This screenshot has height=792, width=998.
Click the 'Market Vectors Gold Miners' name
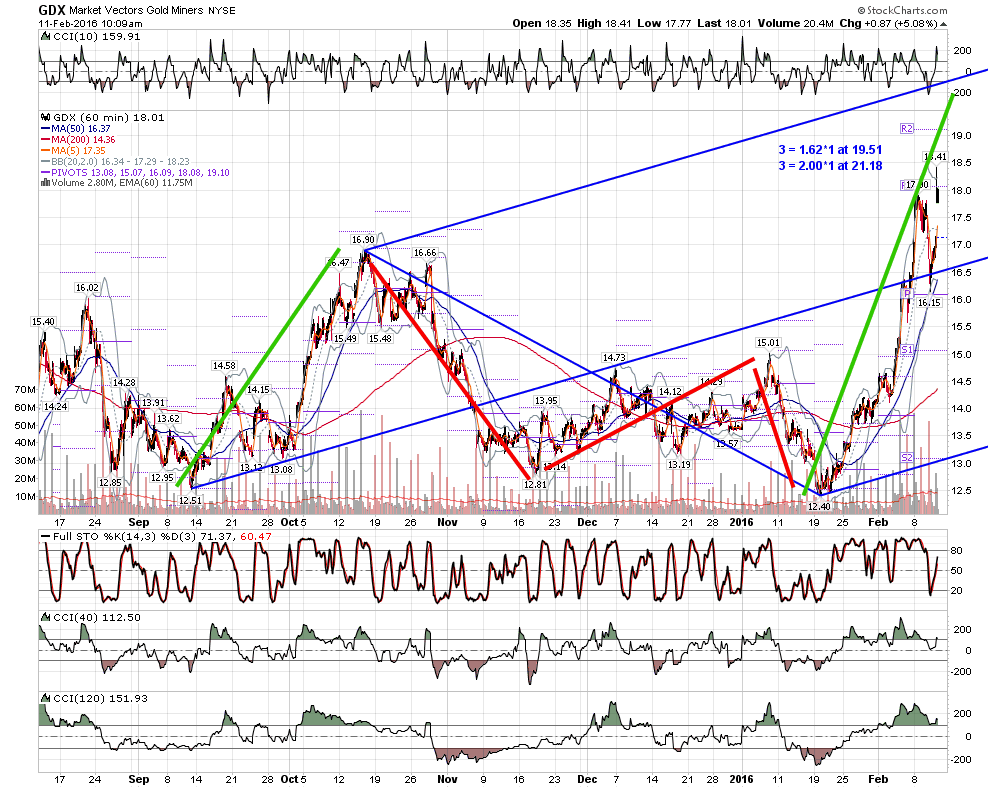click(136, 11)
